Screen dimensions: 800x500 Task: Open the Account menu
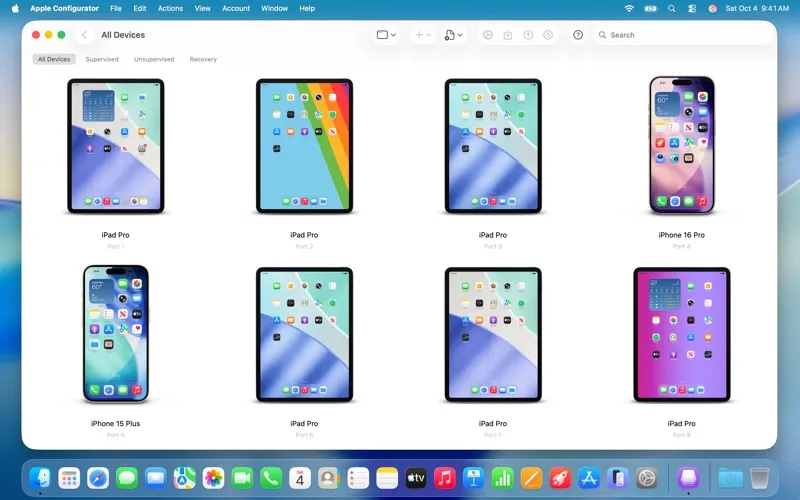pyautogui.click(x=236, y=8)
